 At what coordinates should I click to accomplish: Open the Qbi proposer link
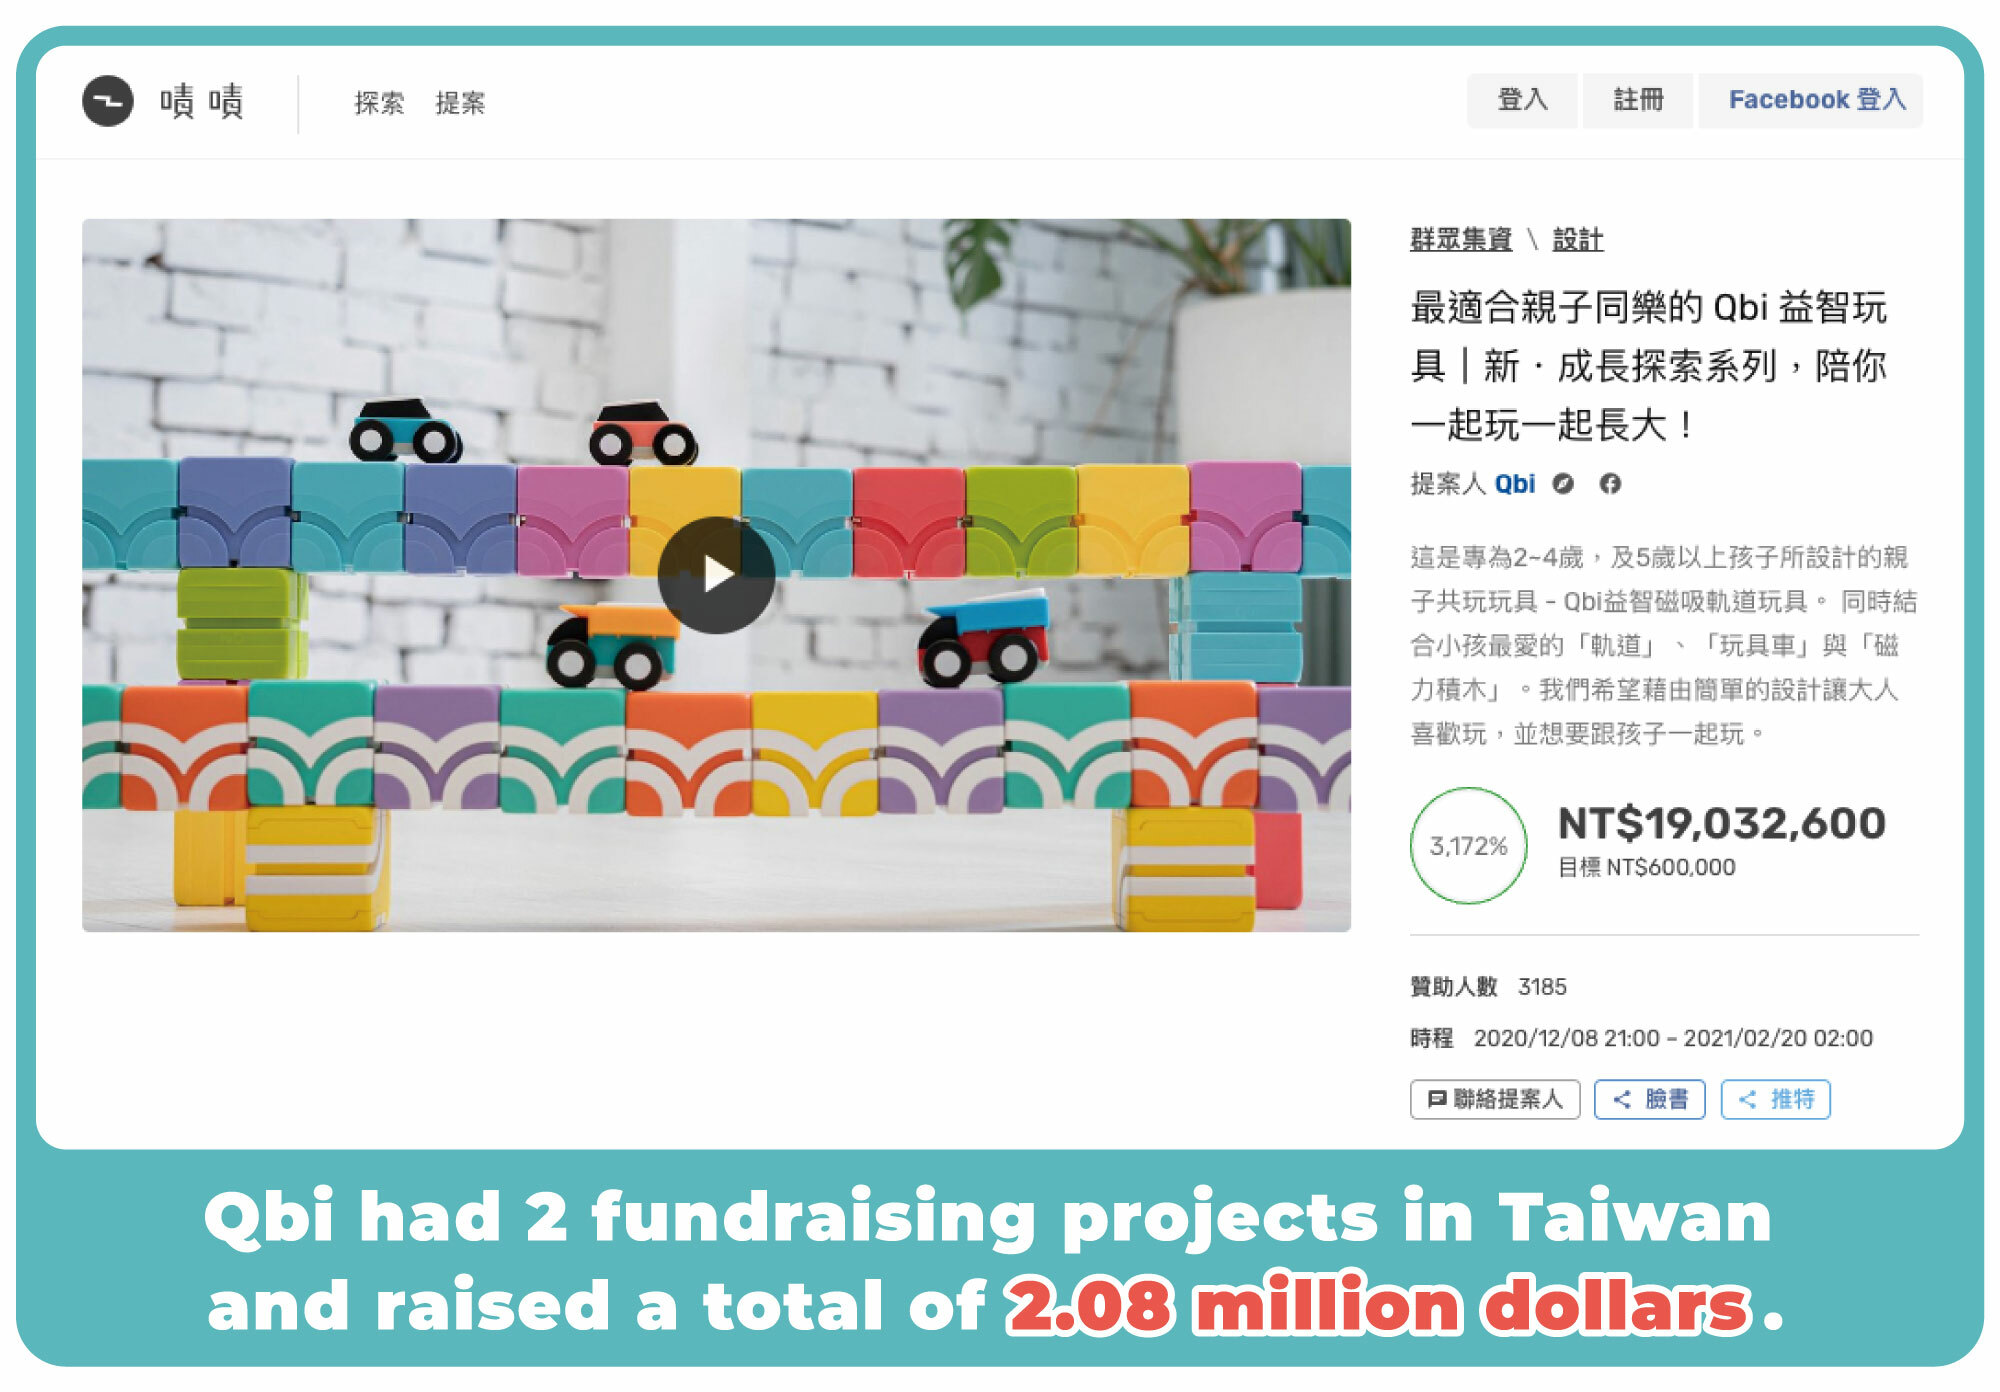1514,484
